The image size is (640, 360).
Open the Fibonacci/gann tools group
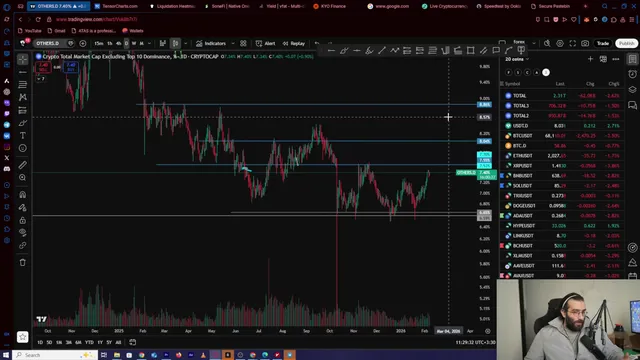tap(23, 84)
